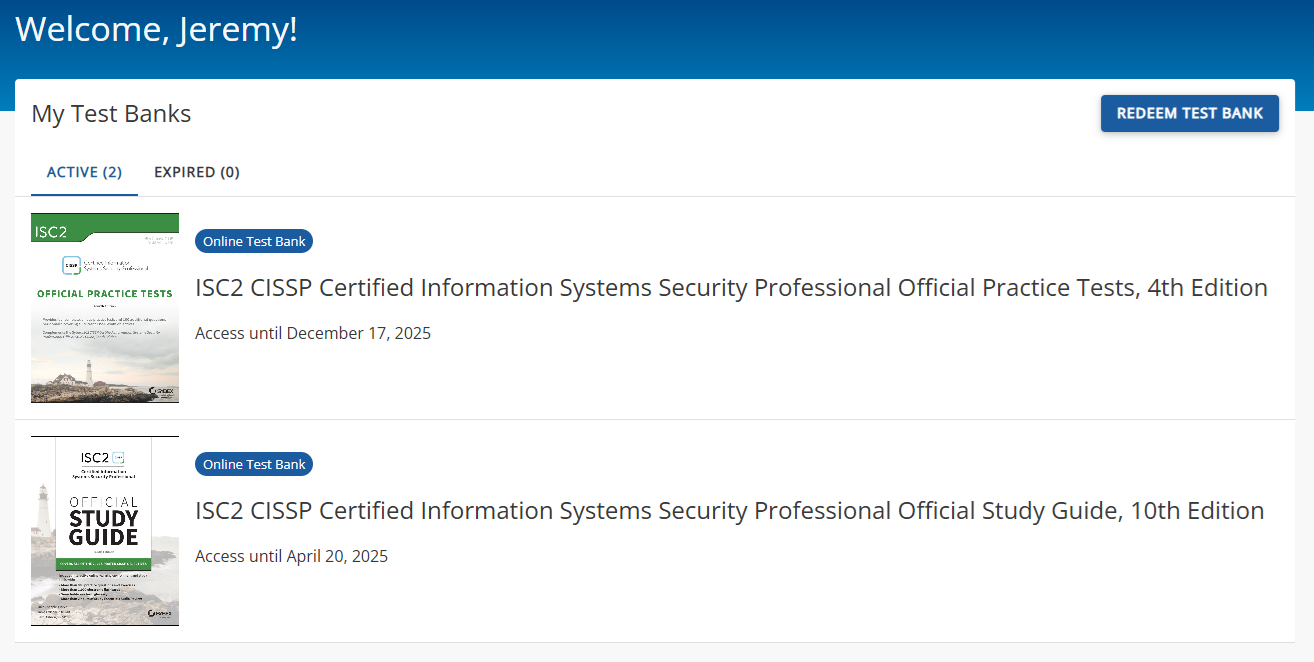The height and width of the screenshot is (662, 1314).
Task: Click the 'Welcome, Jeremy!' heading
Action: point(157,28)
